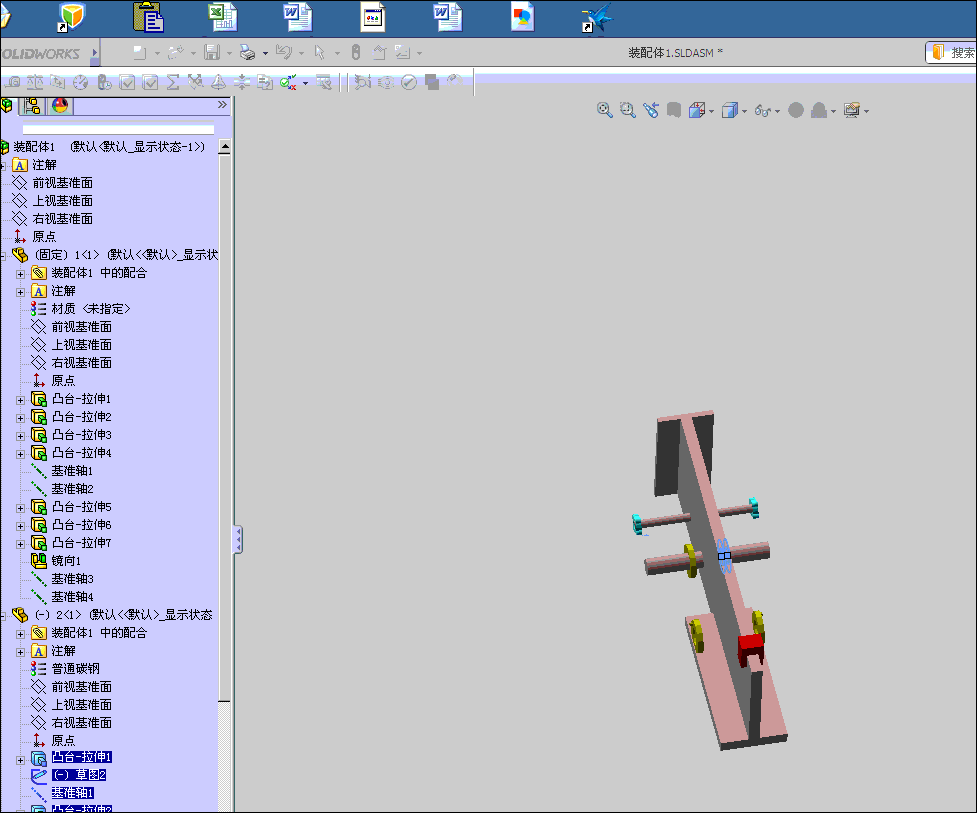Image resolution: width=977 pixels, height=813 pixels.
Task: Expand 凸台-拉伸7 feature
Action: [21, 544]
